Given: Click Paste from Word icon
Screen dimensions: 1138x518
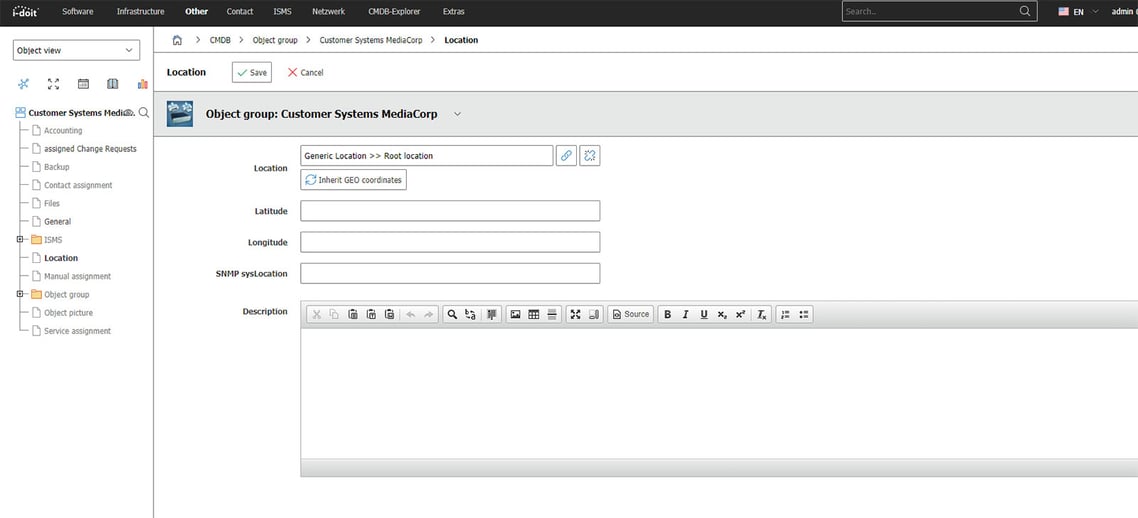Looking at the screenshot, I should point(389,314).
